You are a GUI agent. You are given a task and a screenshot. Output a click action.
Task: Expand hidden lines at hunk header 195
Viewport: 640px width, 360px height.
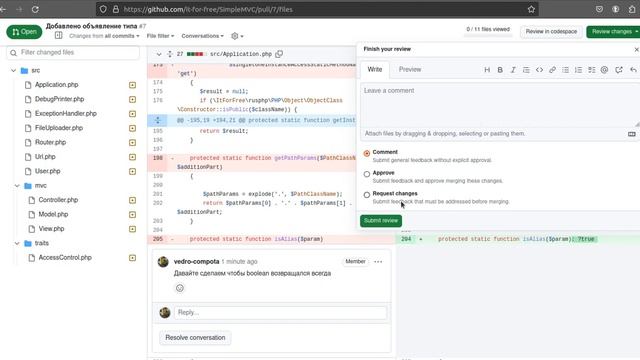tap(158, 120)
